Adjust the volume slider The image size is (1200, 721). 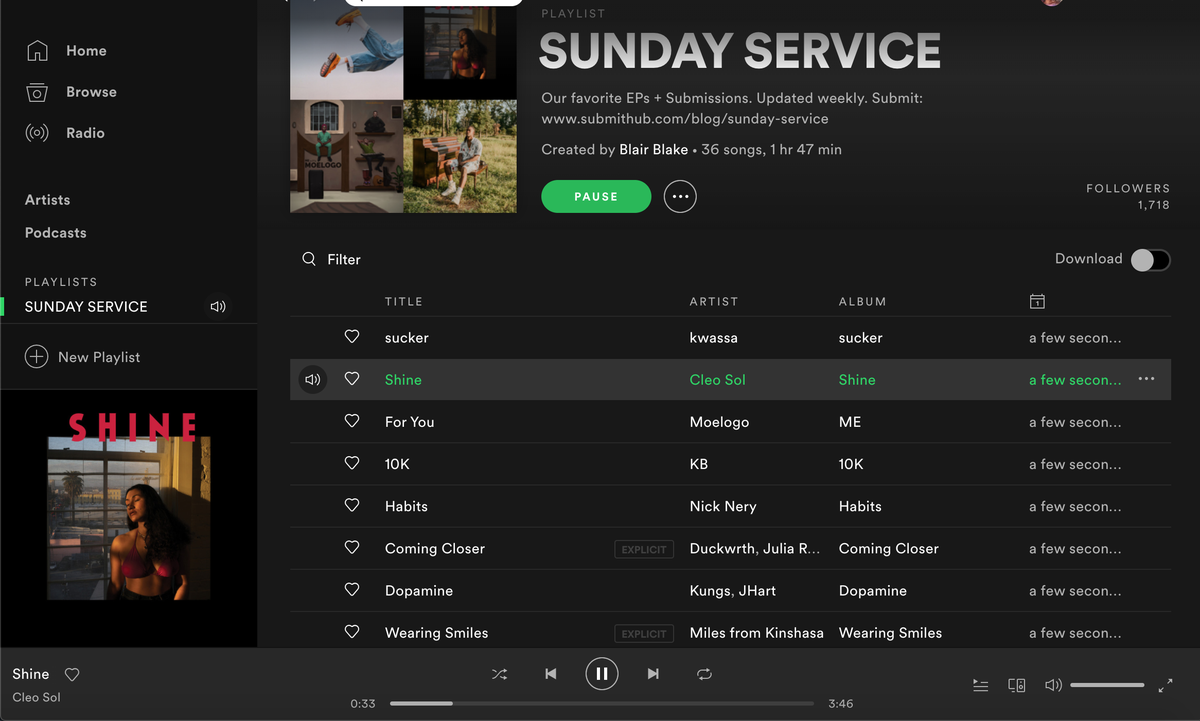tap(1107, 685)
